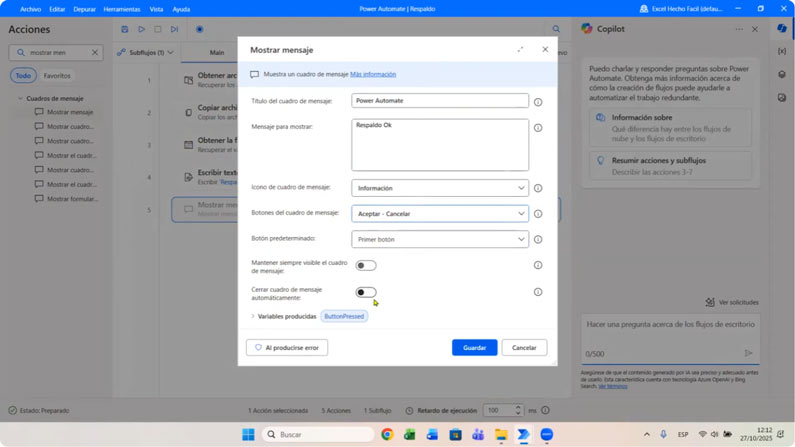Open variables pane from right sidebar
795x447 pixels.
point(782,52)
